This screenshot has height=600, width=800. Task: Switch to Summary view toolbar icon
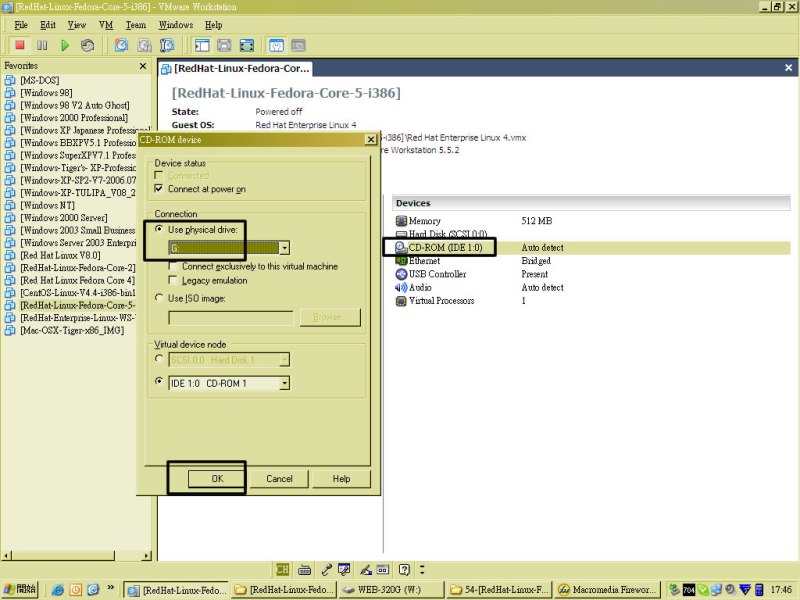click(x=276, y=45)
